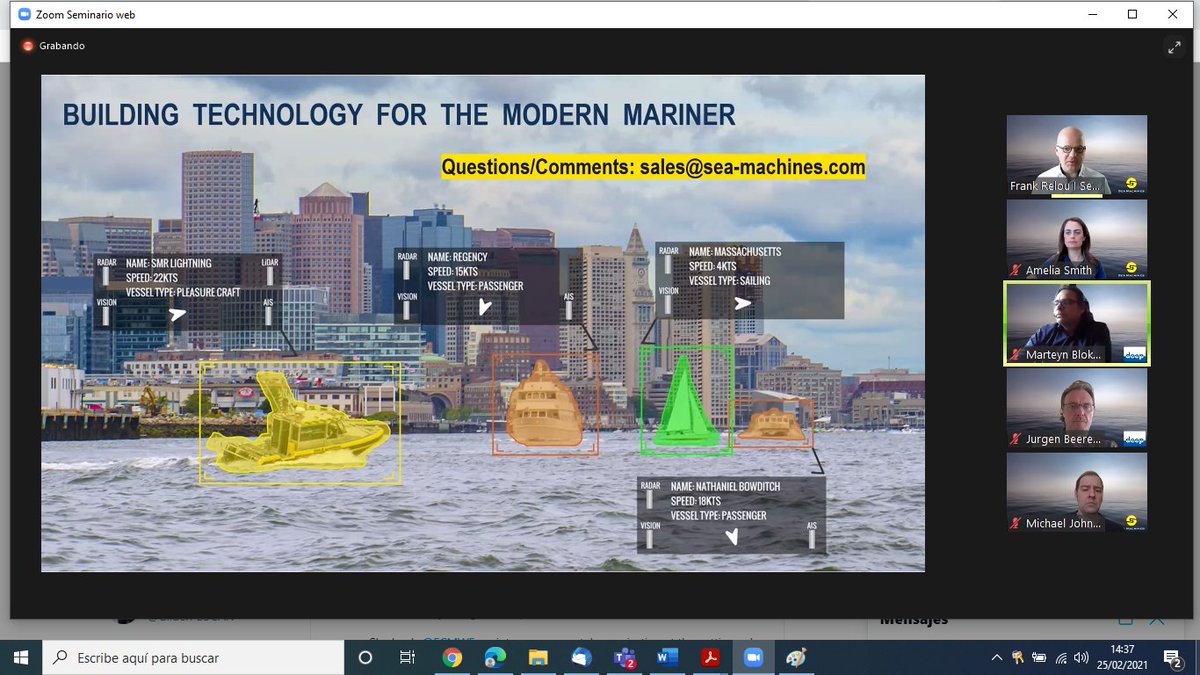Click 'NAME: NATHANIEL BOWDITCH' label
Image resolution: width=1200 pixels, height=675 pixels.
(725, 487)
